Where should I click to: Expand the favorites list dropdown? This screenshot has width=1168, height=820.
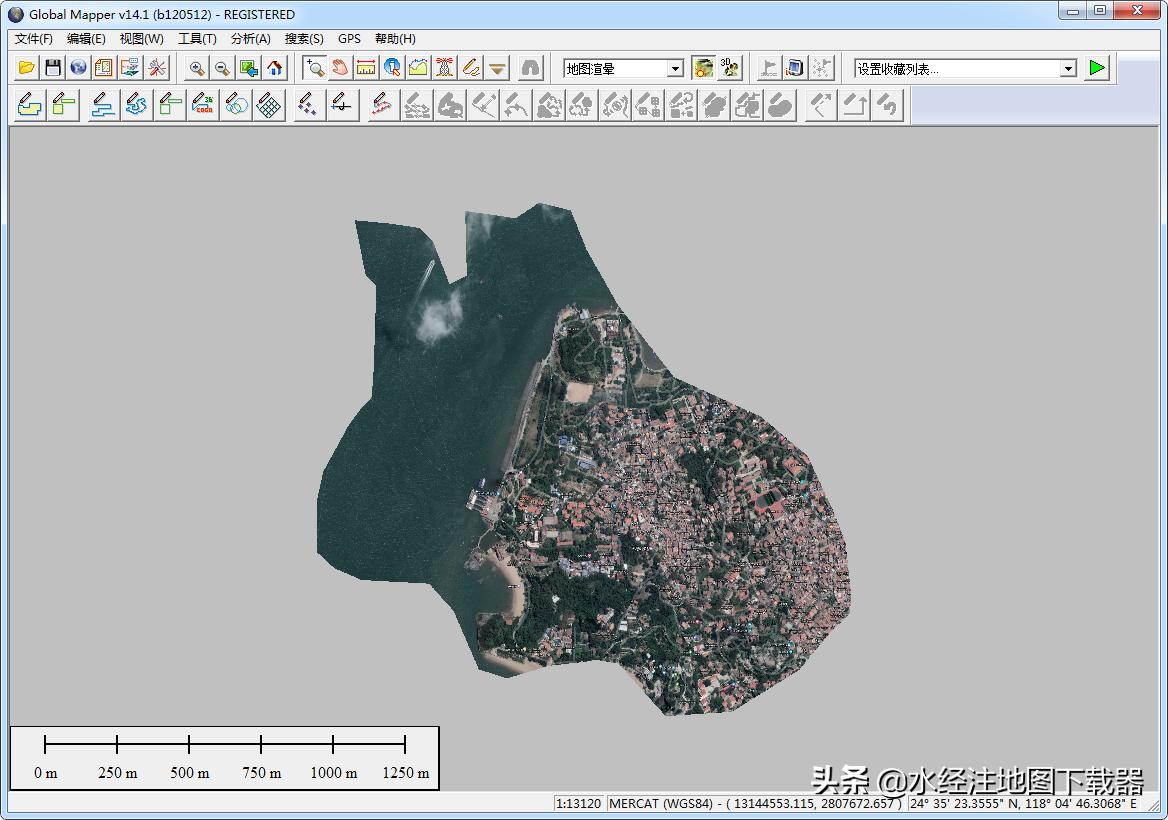pyautogui.click(x=1068, y=69)
